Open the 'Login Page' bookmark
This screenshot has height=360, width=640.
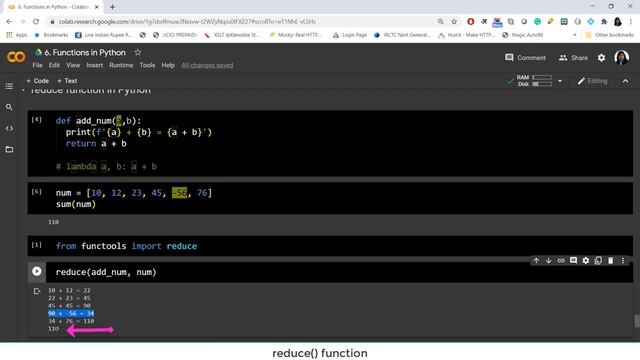[x=350, y=35]
